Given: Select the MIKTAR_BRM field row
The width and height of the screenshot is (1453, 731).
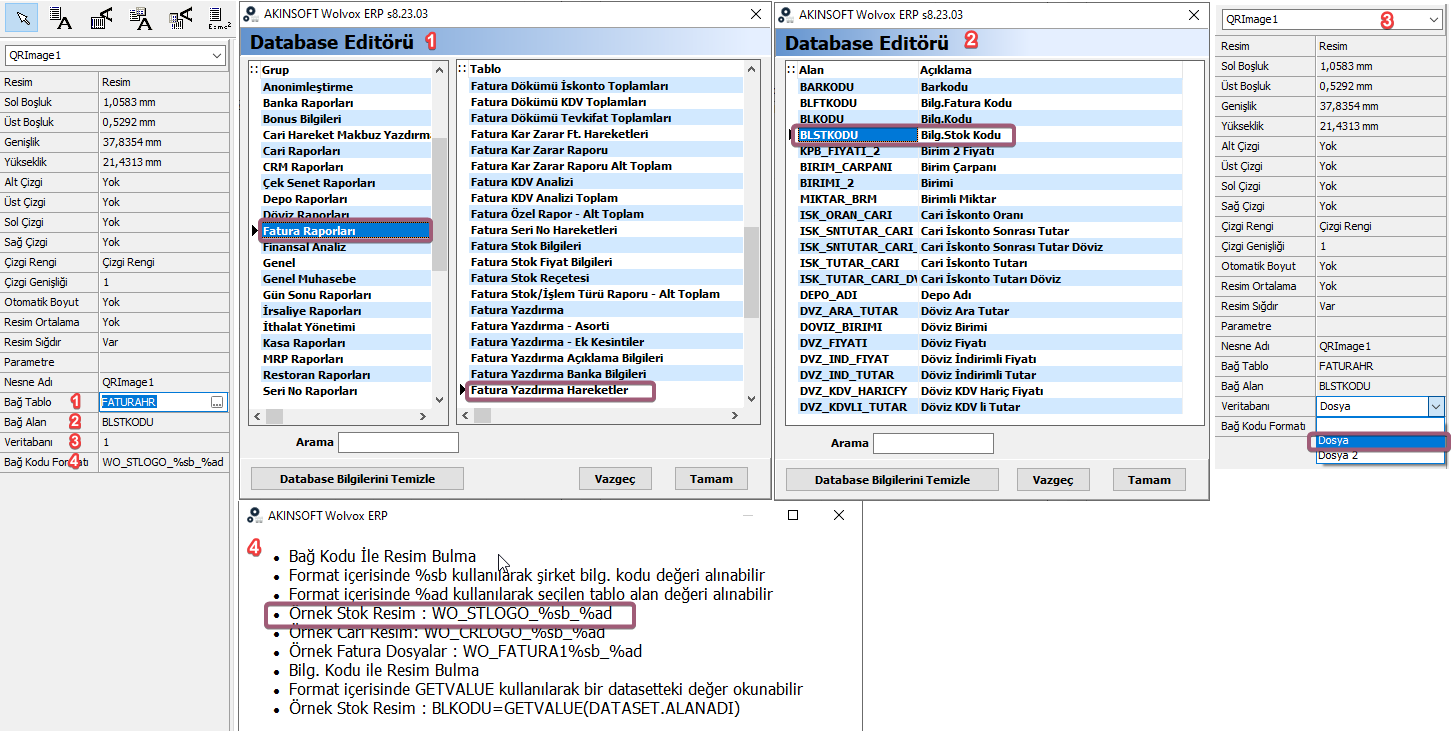Looking at the screenshot, I should tap(988, 199).
